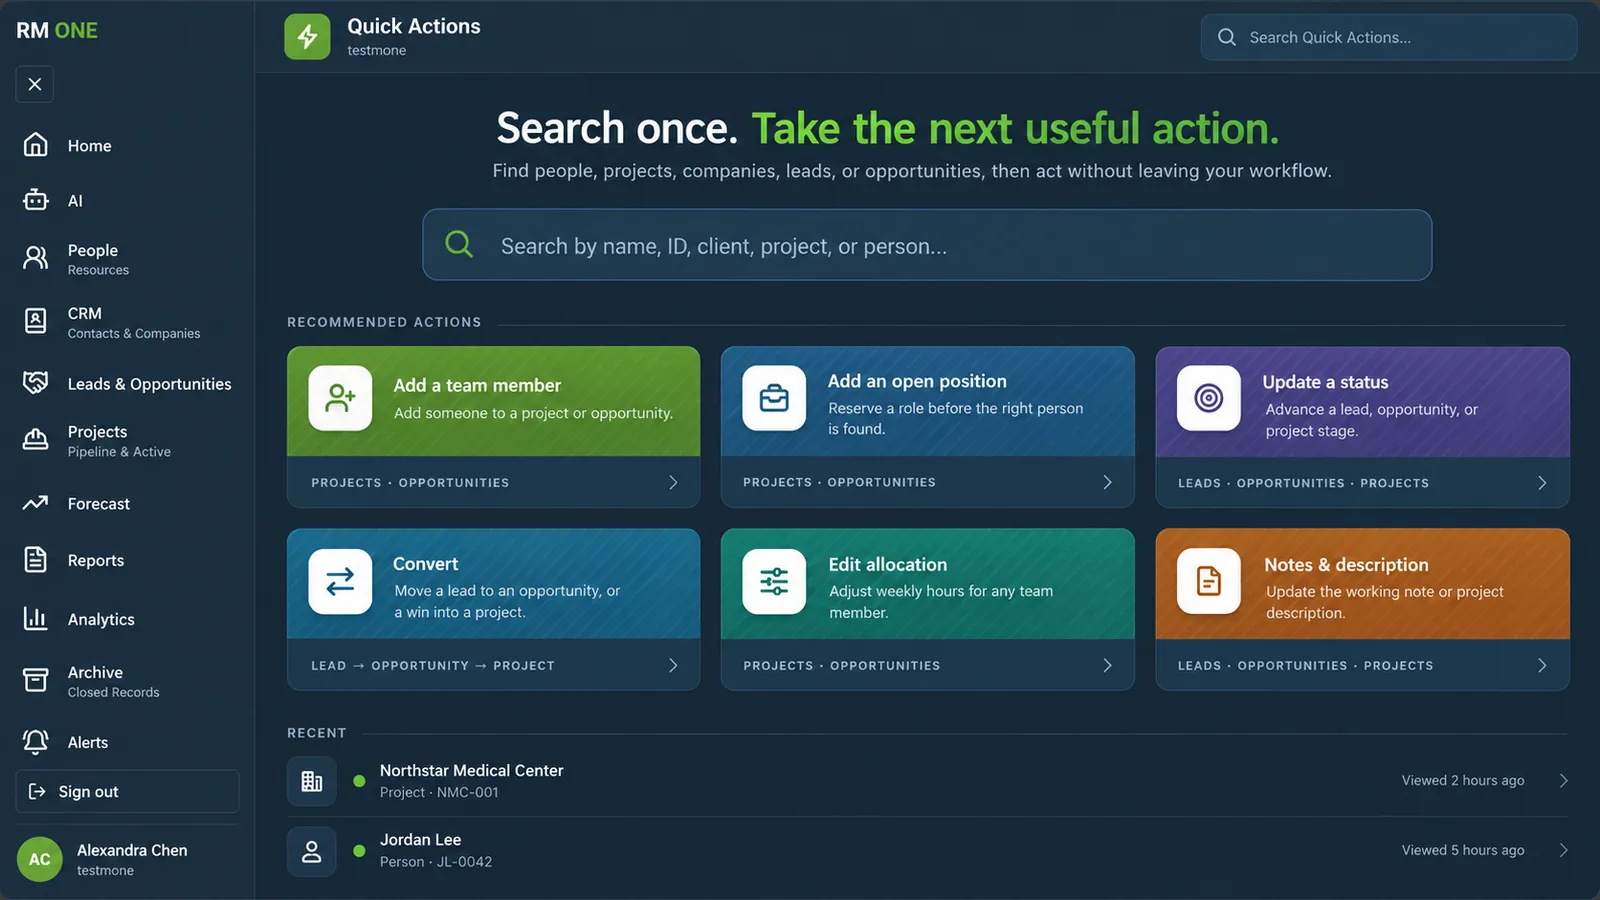1600x900 pixels.
Task: Expand the Convert card chevron
Action: point(673,665)
